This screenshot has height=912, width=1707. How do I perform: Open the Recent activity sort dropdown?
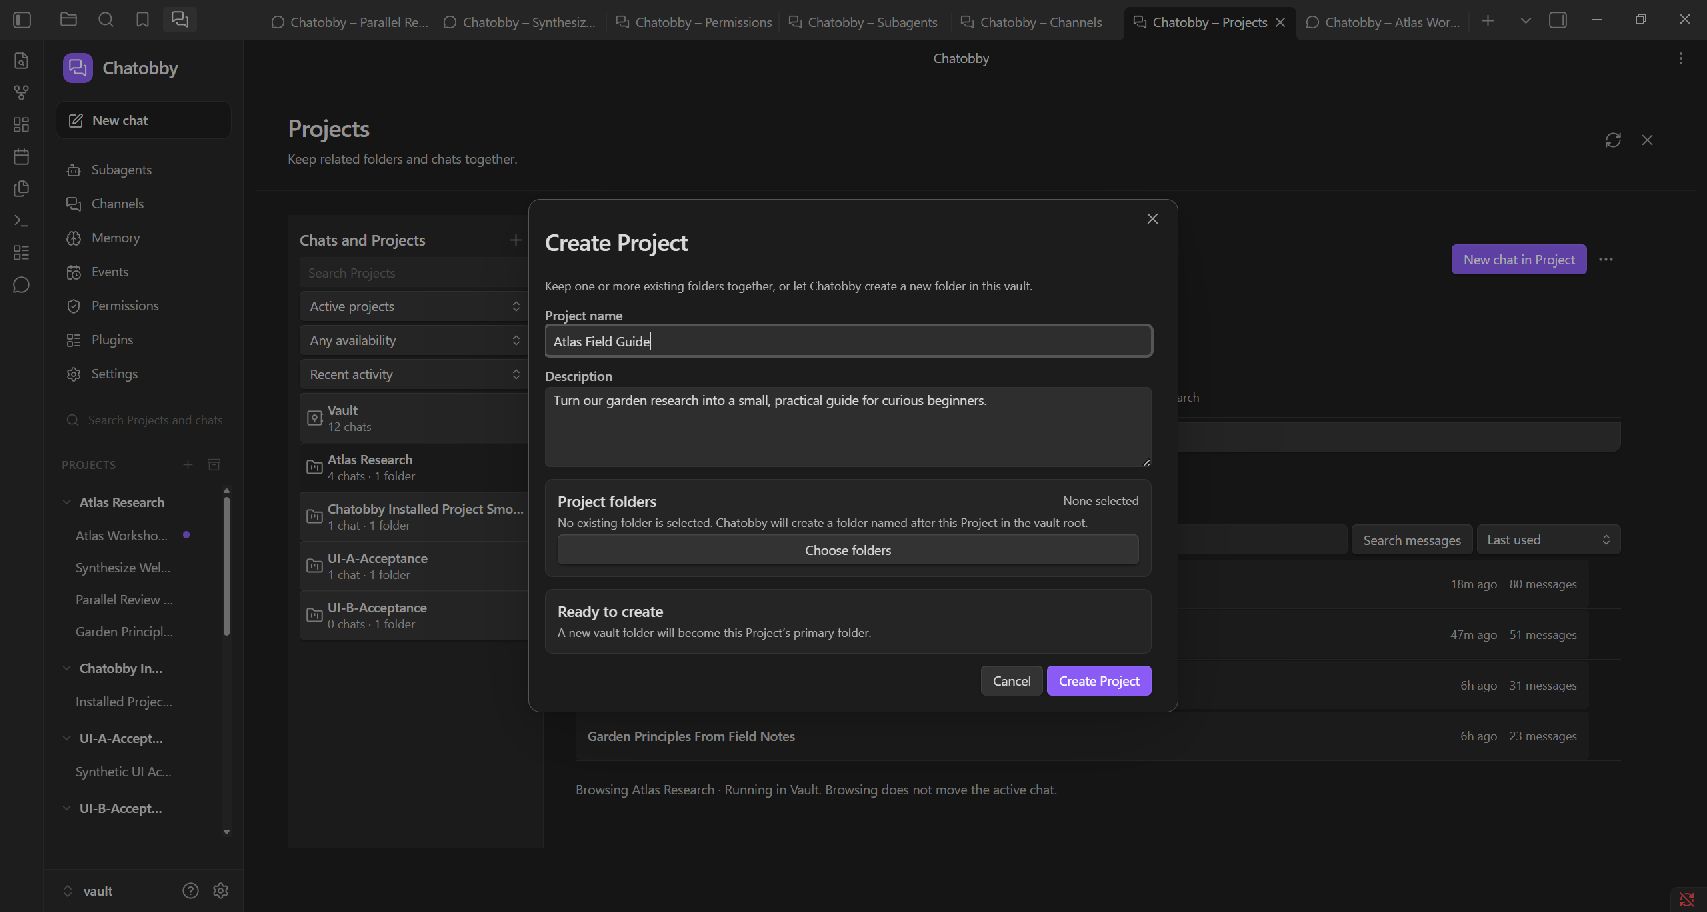(x=414, y=375)
